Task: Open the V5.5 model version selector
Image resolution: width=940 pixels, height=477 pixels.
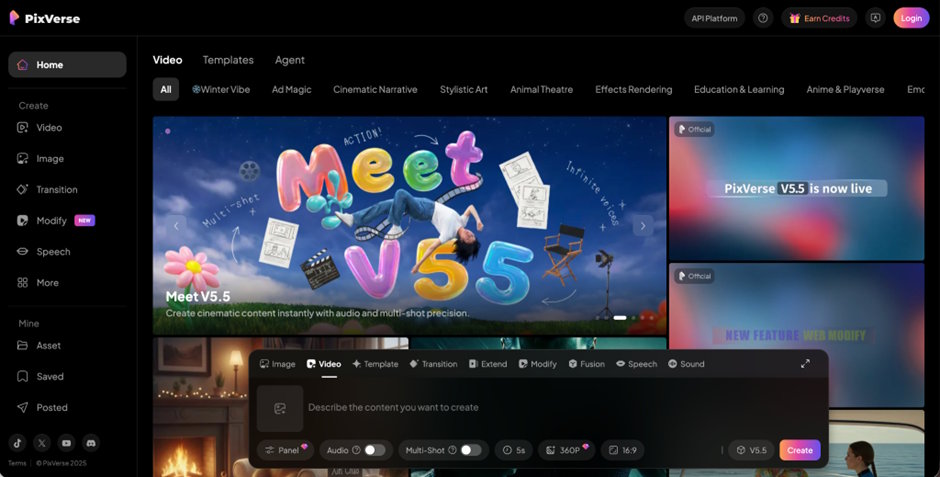Action: (x=751, y=450)
